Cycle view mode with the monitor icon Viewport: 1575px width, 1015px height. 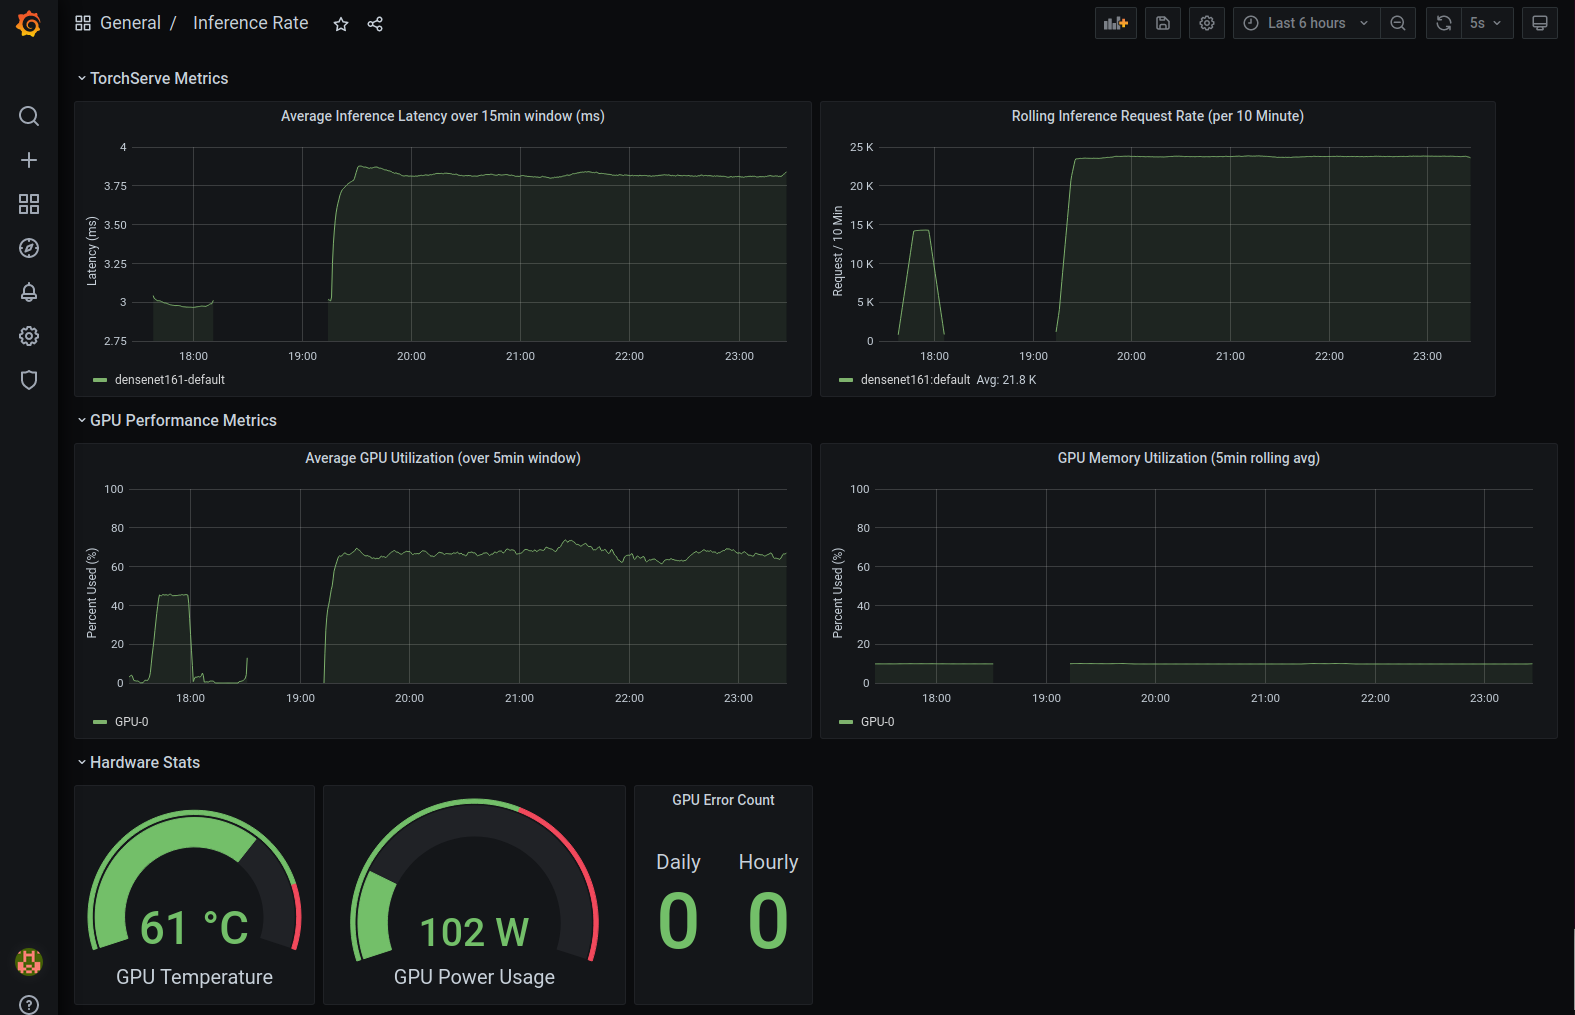1540,23
